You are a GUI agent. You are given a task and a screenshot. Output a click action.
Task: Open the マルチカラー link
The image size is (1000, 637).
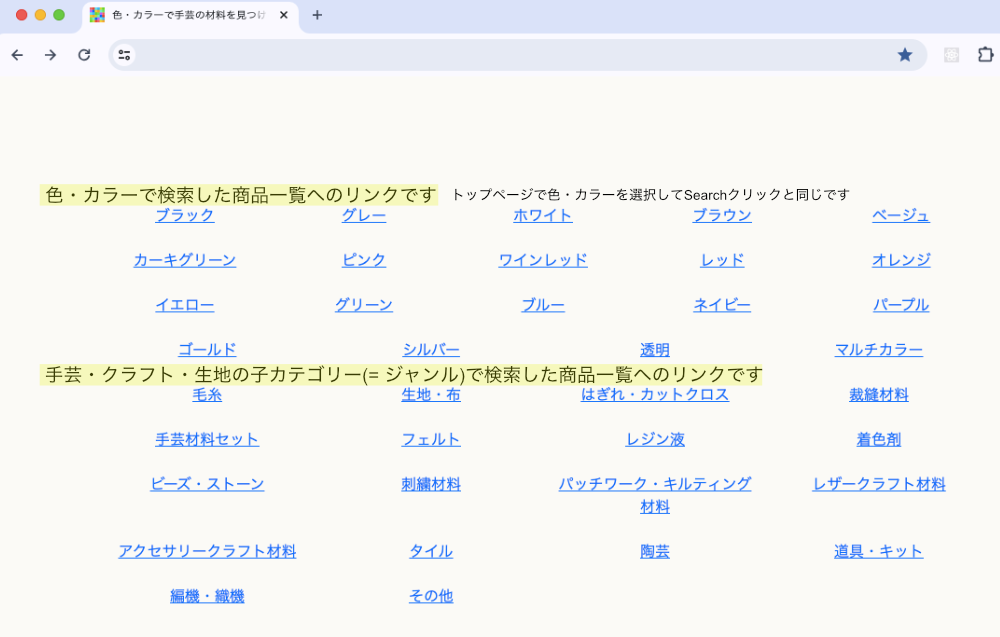879,350
